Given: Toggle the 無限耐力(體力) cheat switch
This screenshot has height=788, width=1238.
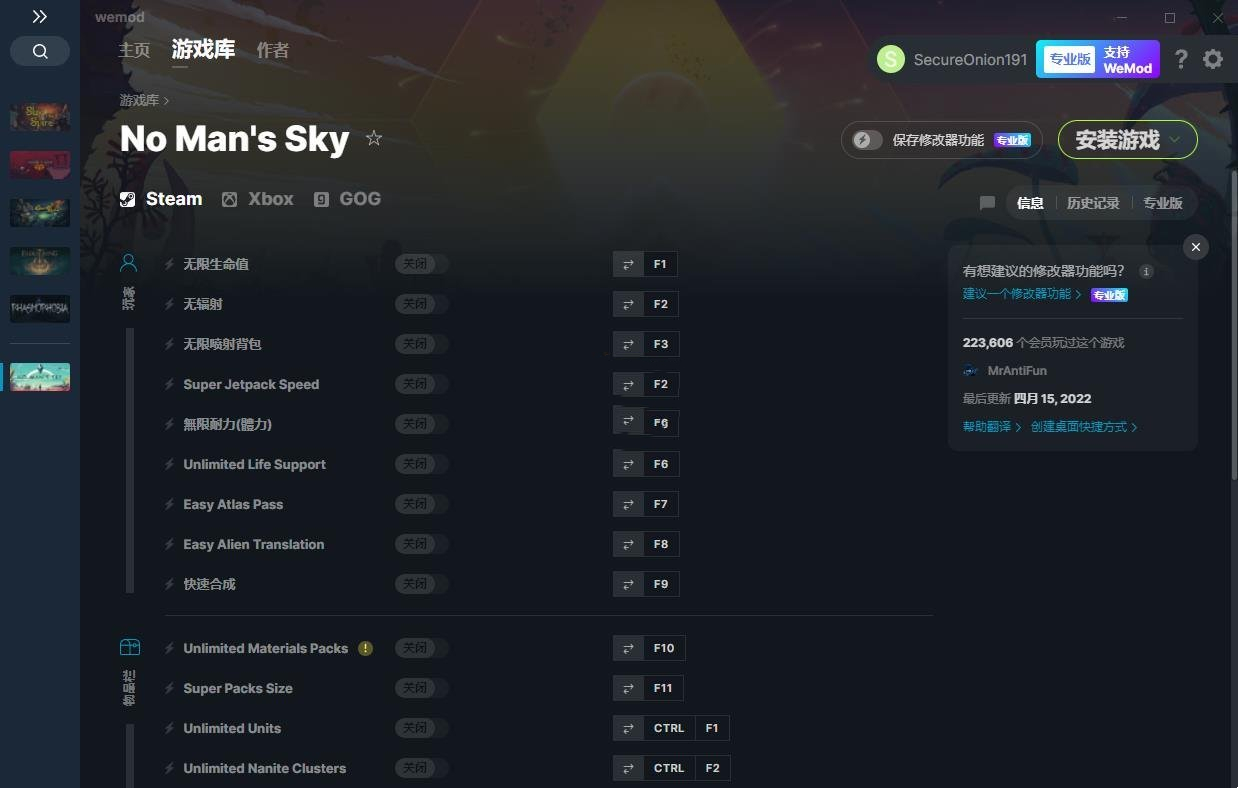Looking at the screenshot, I should pyautogui.click(x=422, y=424).
